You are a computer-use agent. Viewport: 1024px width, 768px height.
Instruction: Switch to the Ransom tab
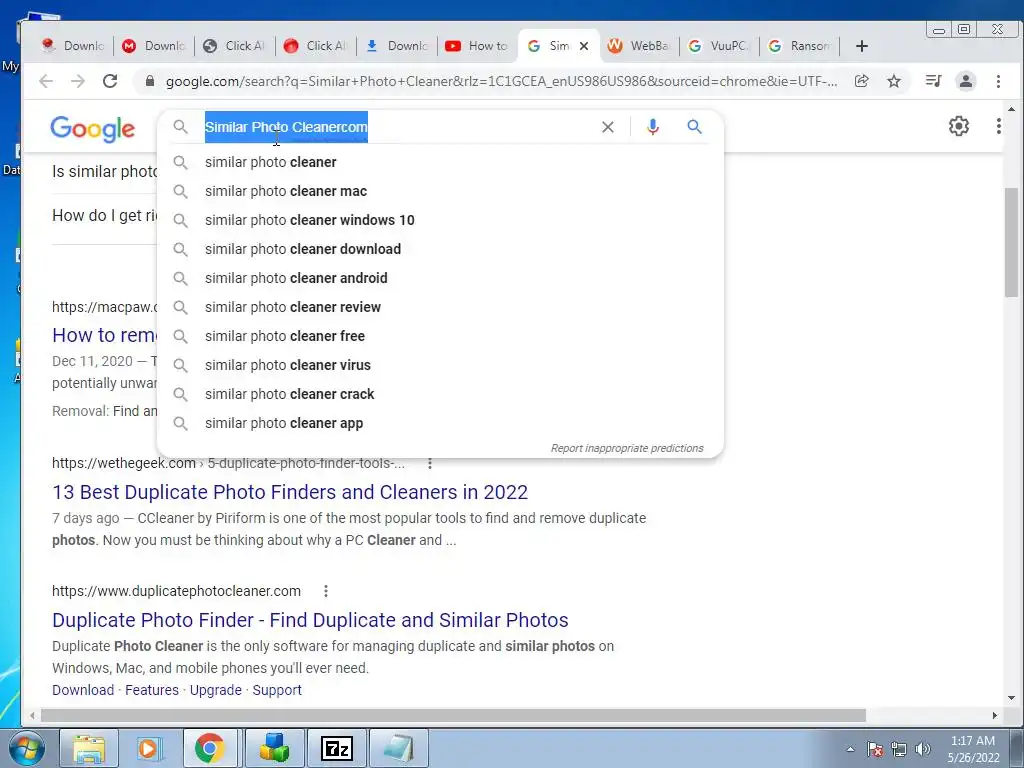pos(800,46)
